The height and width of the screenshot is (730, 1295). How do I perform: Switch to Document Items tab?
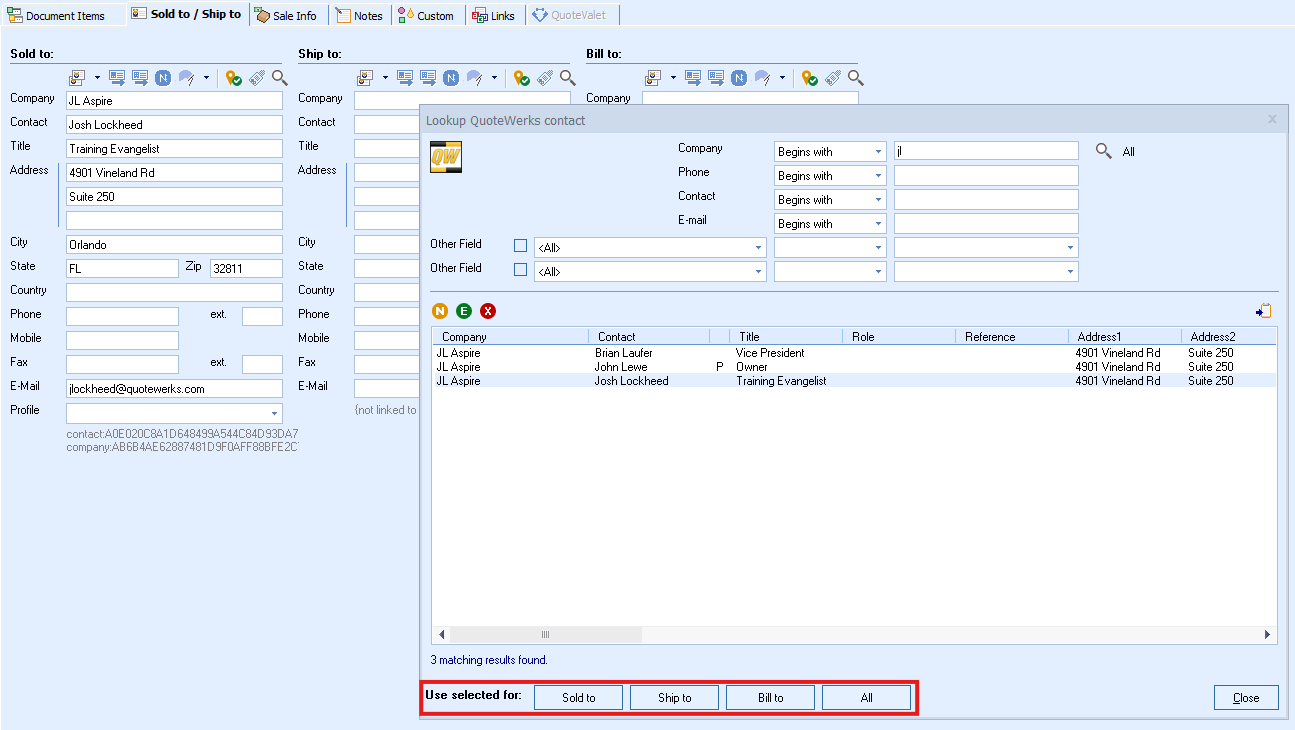pyautogui.click(x=56, y=15)
